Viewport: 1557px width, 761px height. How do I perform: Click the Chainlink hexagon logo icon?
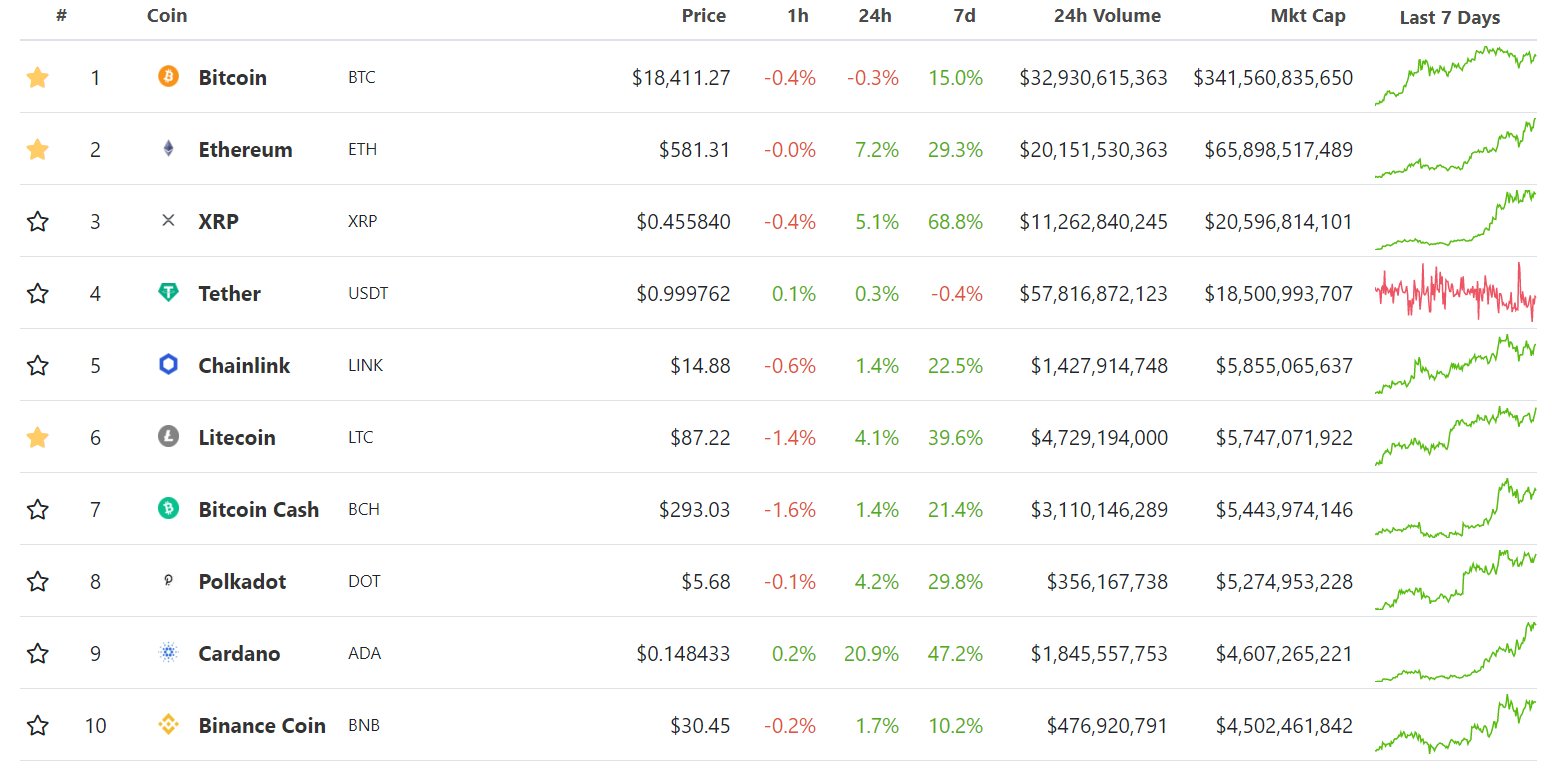[168, 365]
